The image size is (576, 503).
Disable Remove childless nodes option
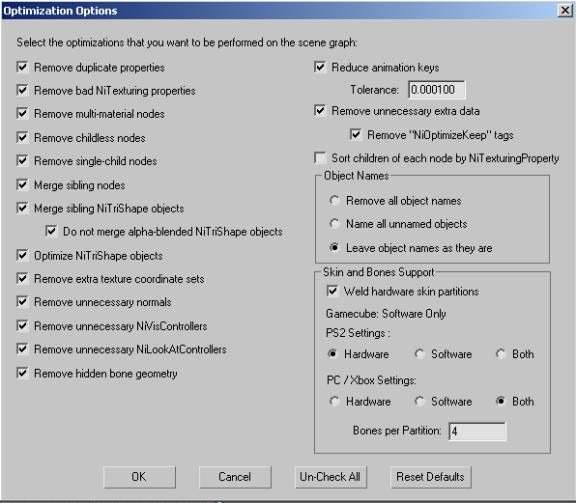[22, 138]
